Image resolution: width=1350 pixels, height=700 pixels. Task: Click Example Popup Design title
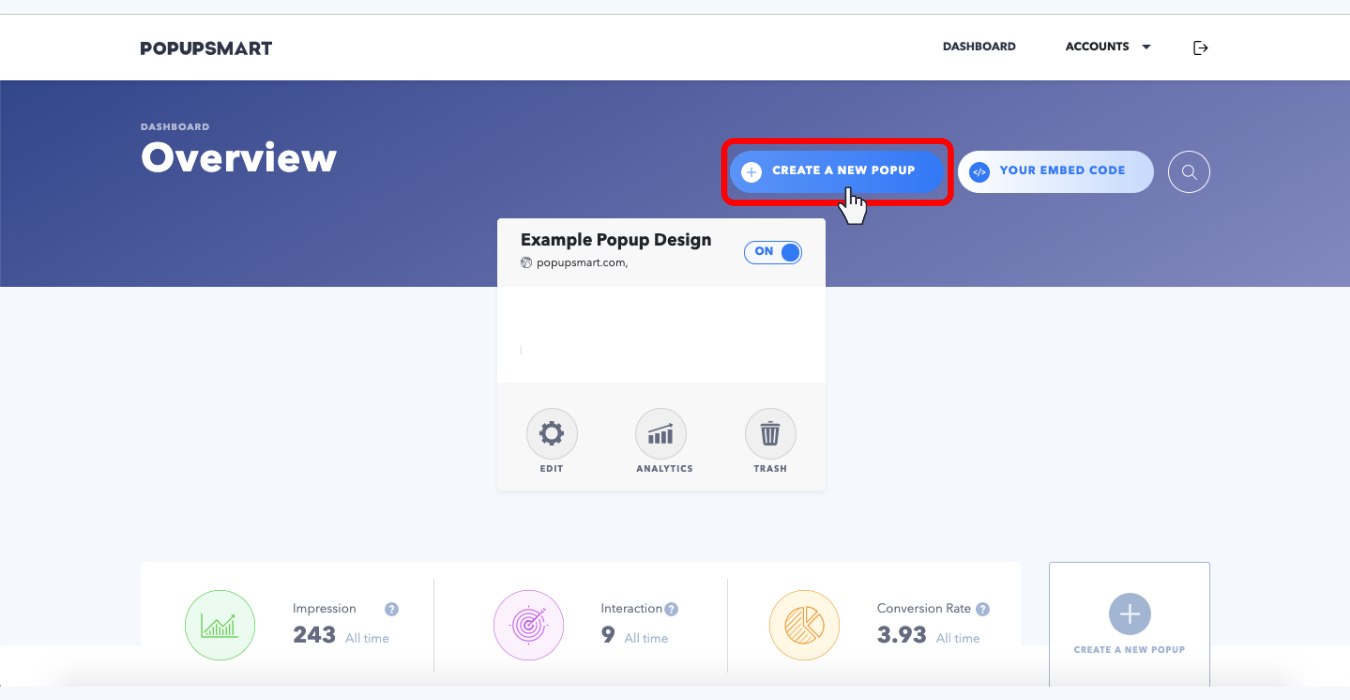(616, 240)
